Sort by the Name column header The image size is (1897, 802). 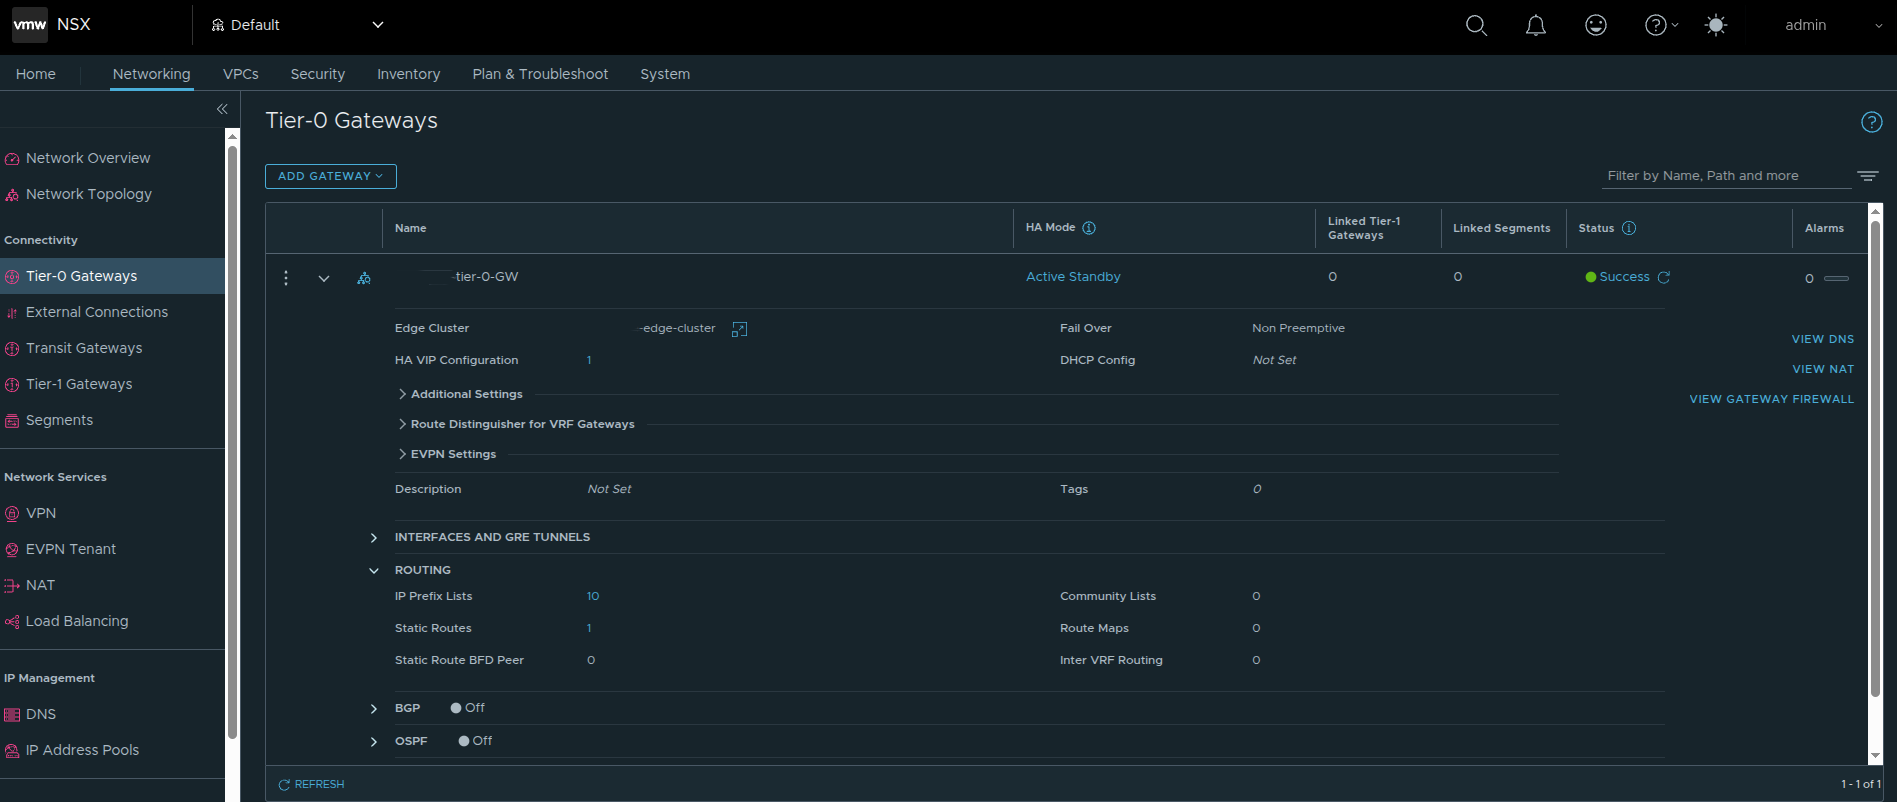coord(410,228)
